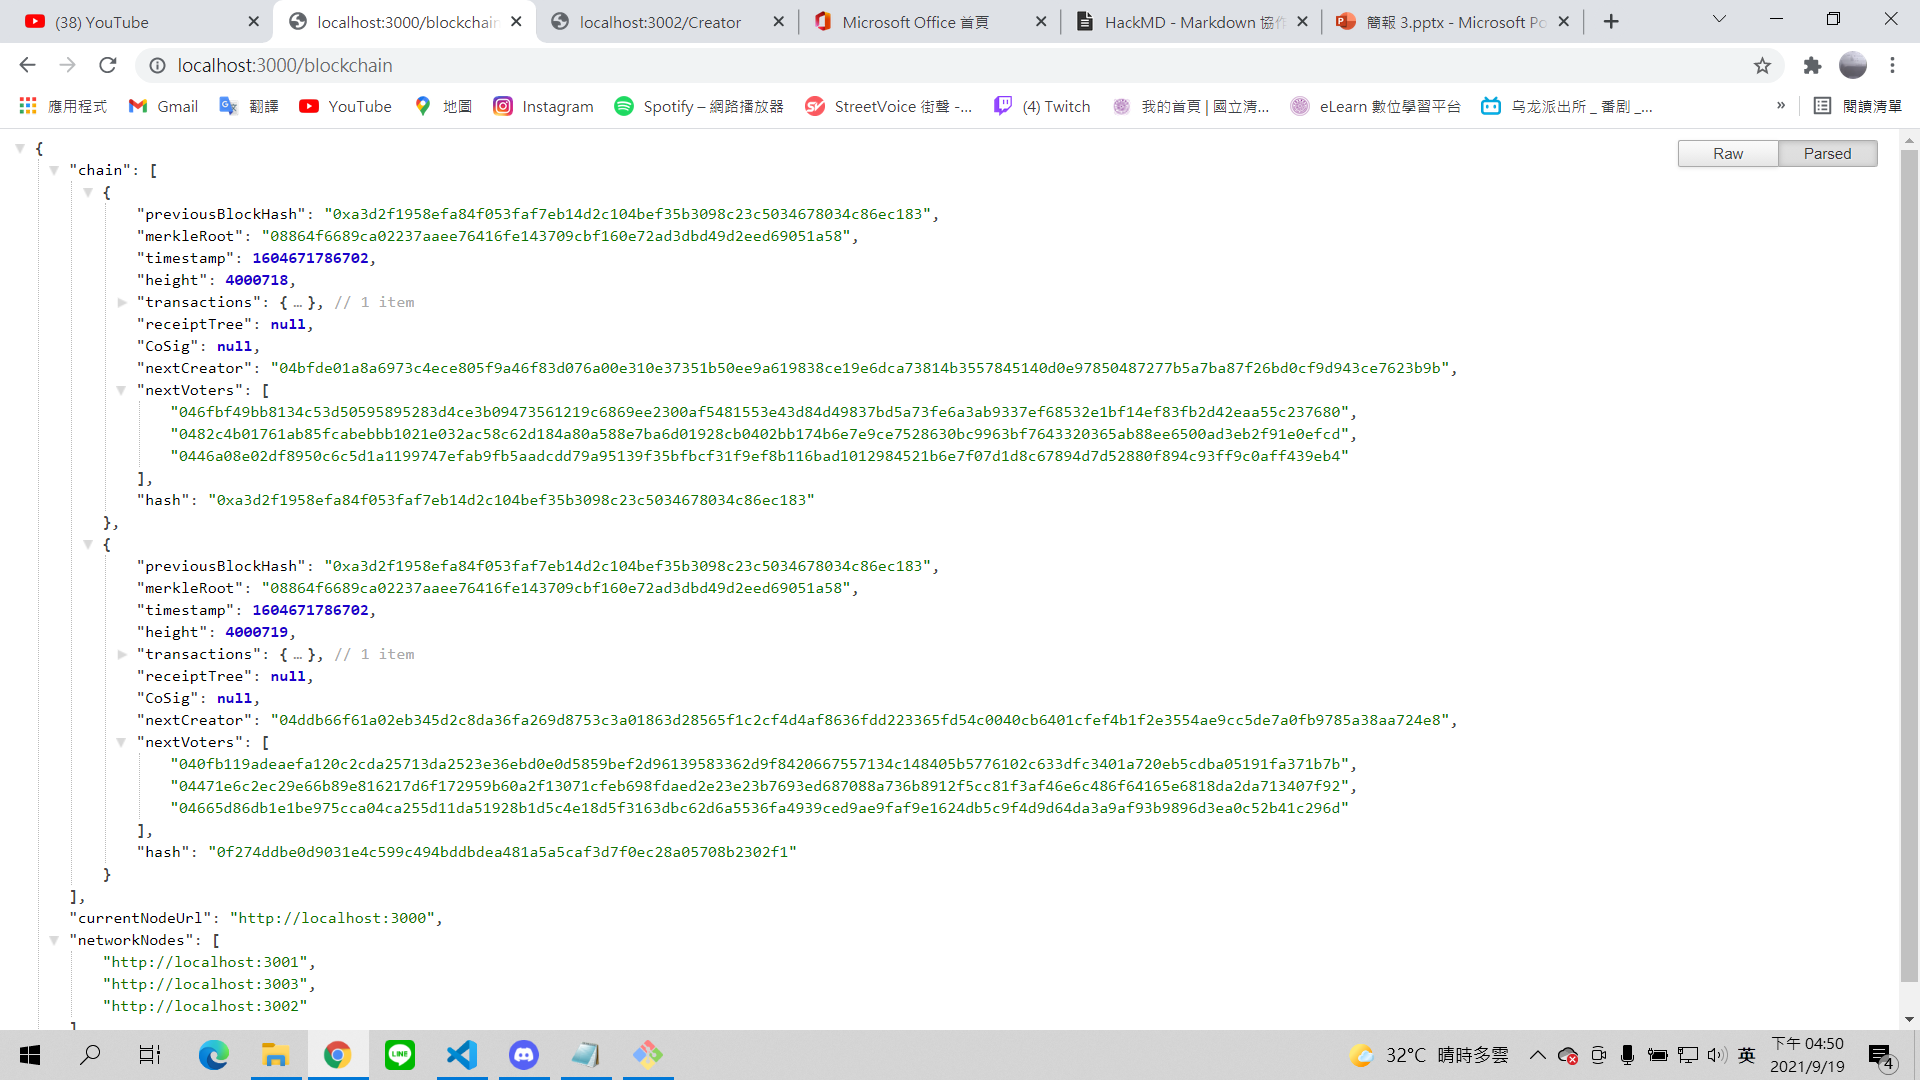Image resolution: width=1920 pixels, height=1080 pixels.
Task: Open LINE app in the taskbar
Action: (400, 1054)
